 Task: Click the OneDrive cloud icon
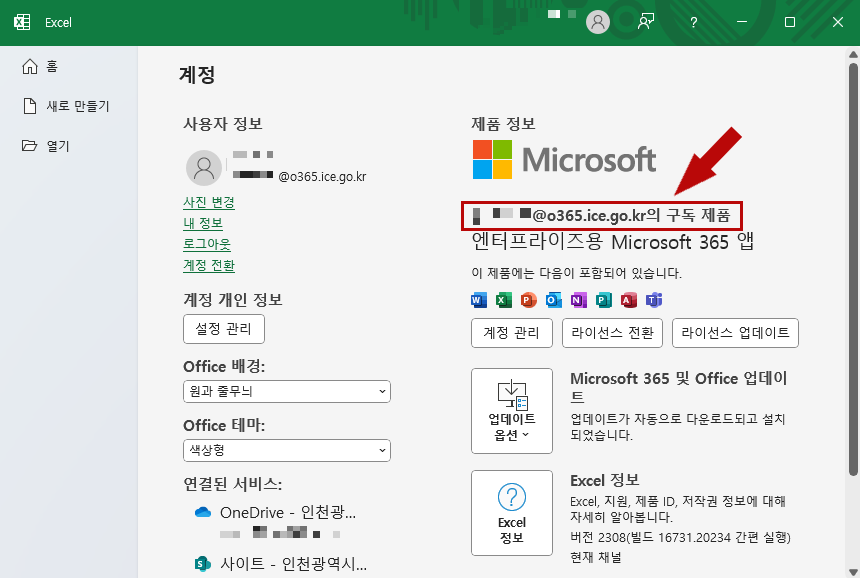click(x=203, y=512)
